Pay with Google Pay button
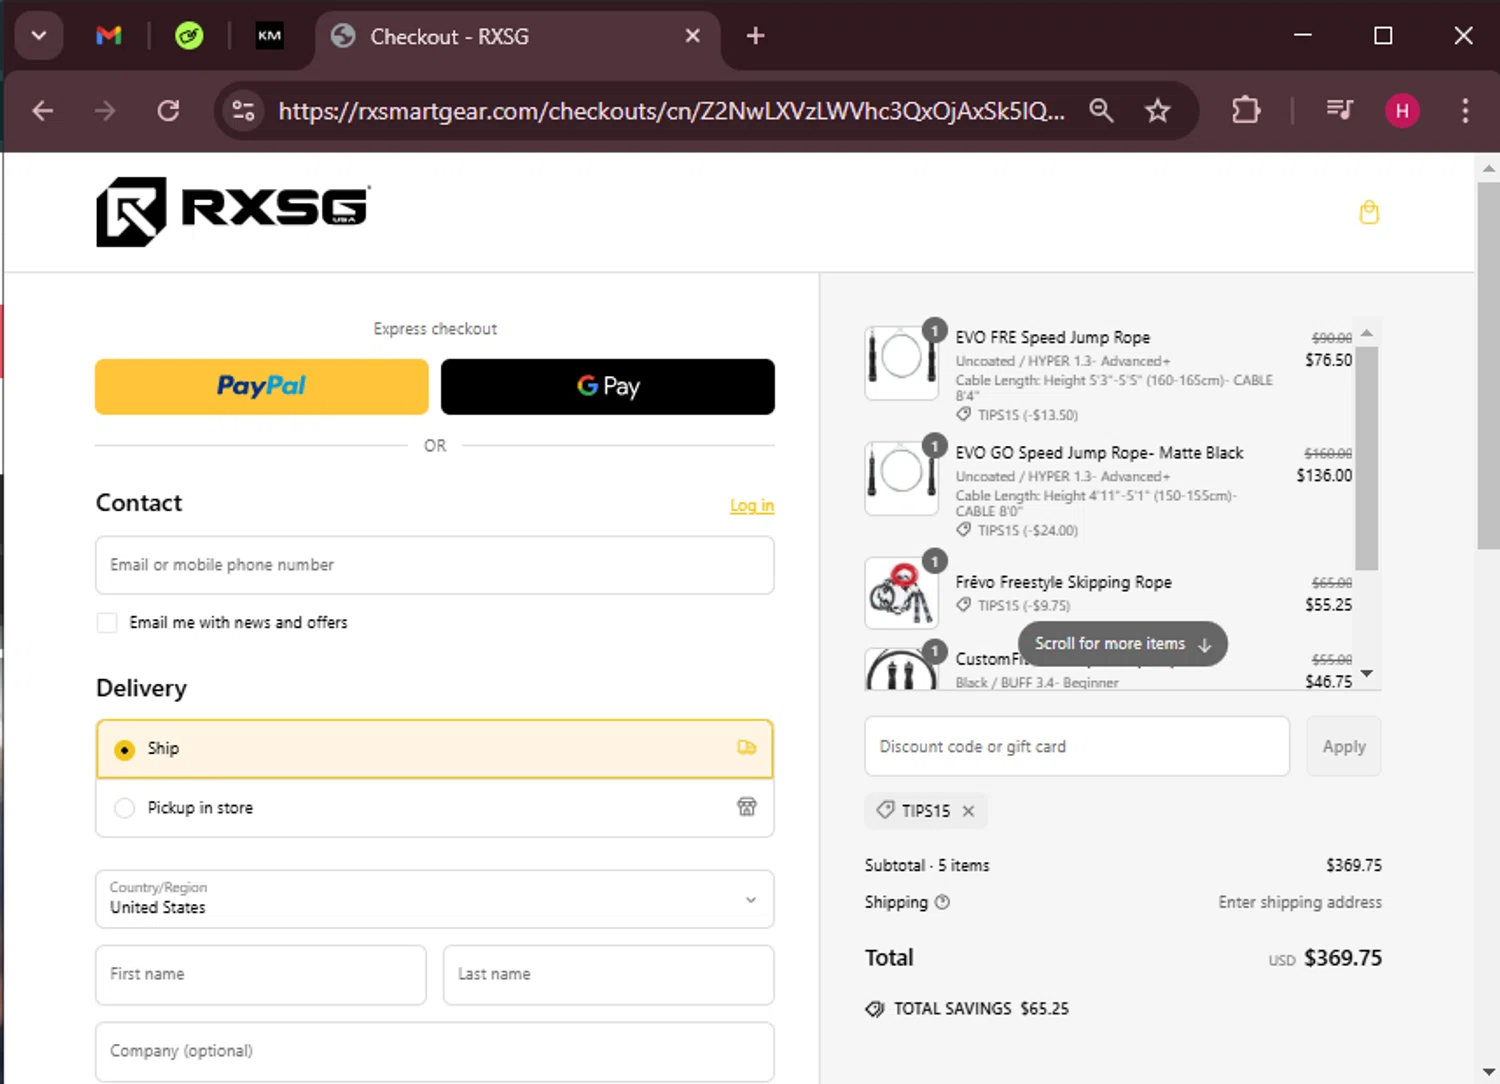Screen dimensions: 1500x1084 [608, 386]
